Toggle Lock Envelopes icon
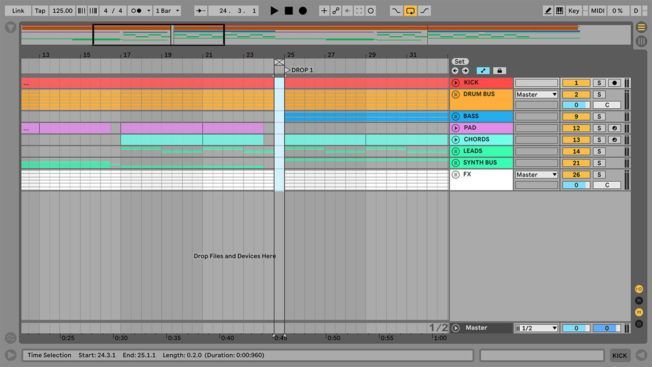Viewport: 652px width, 367px height. [499, 71]
